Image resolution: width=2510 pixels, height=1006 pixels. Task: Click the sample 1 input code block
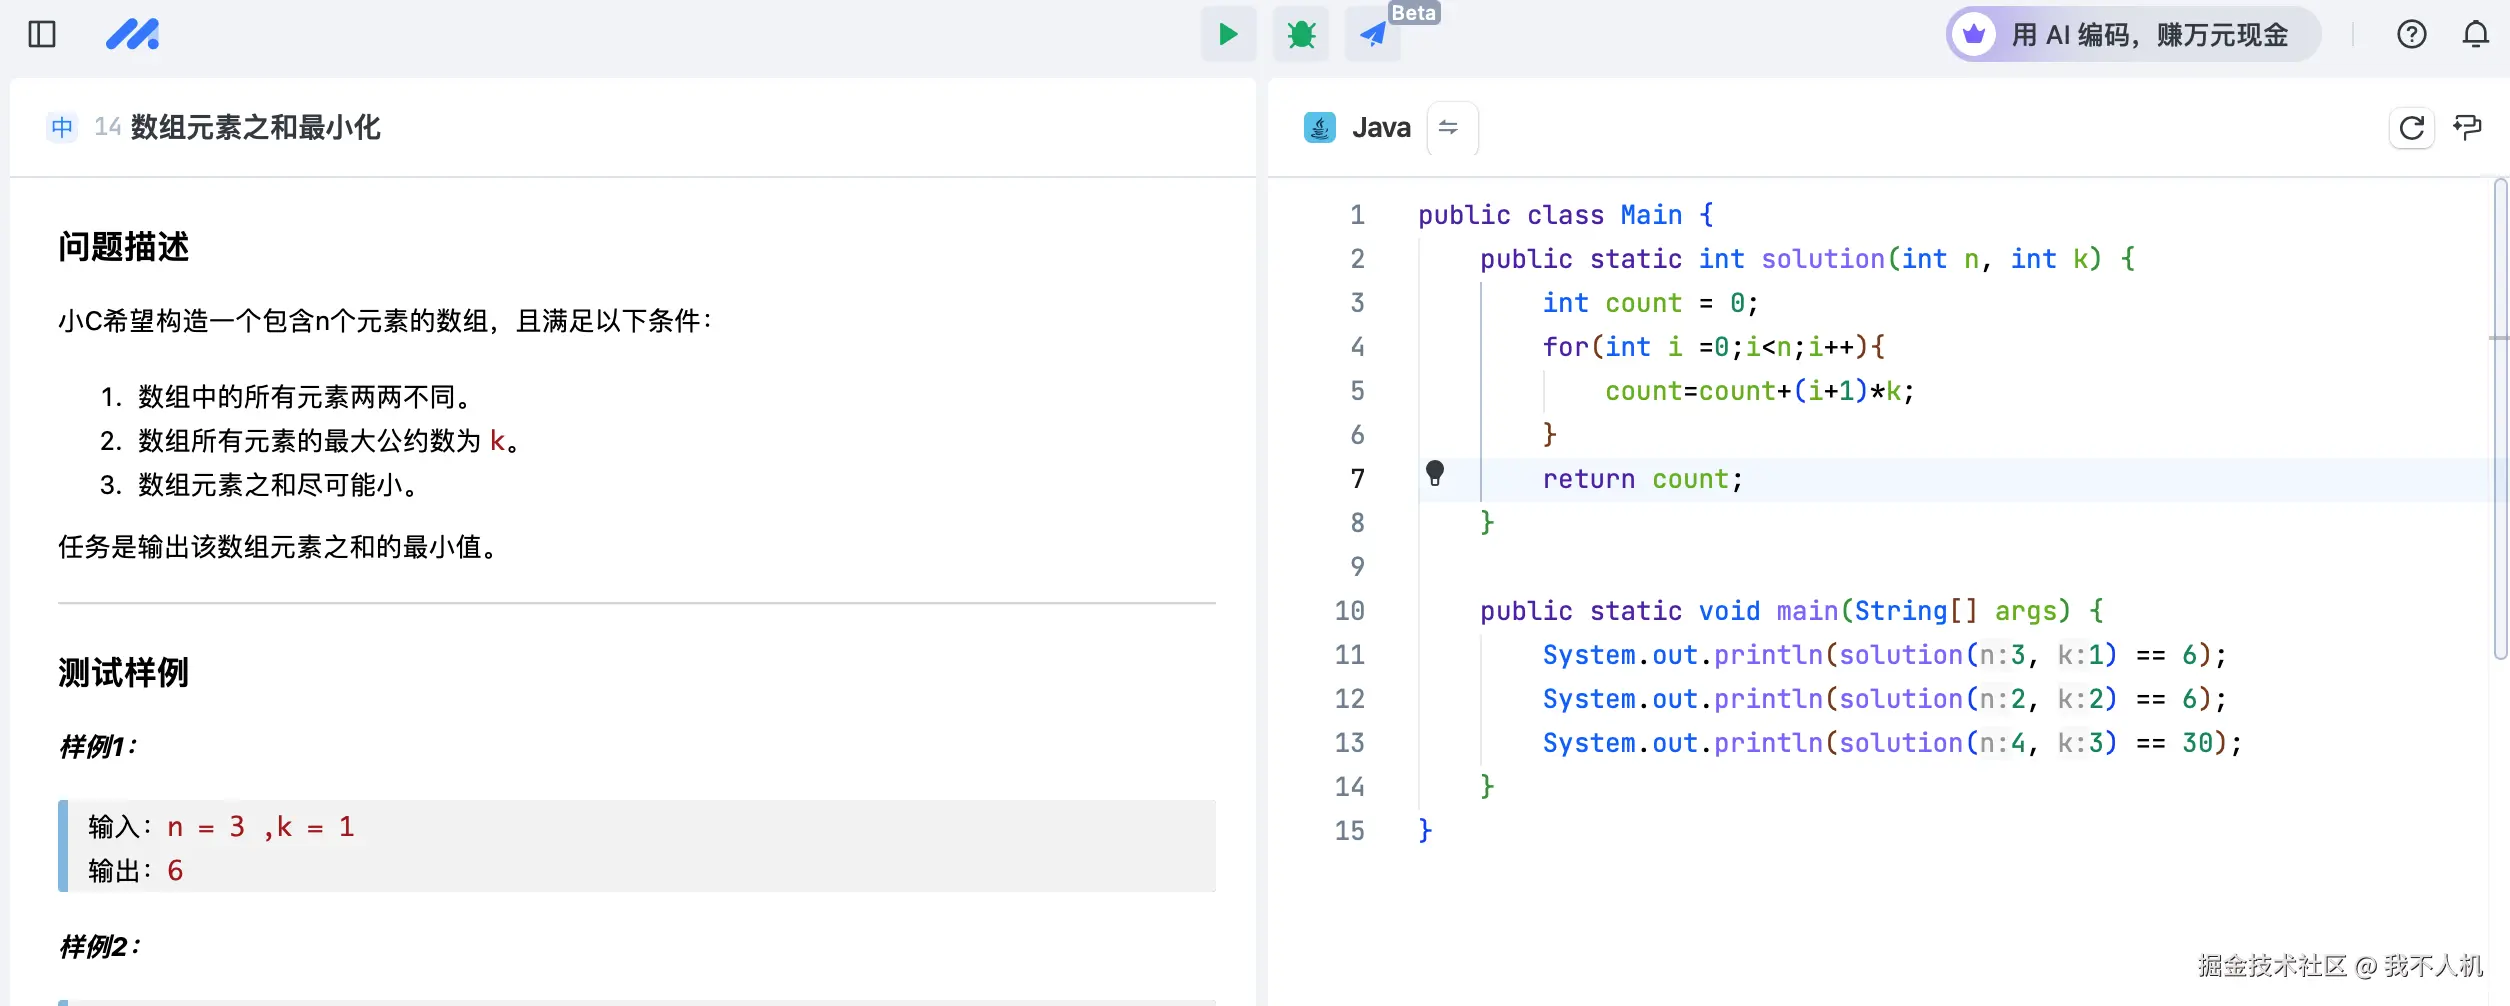[637, 846]
